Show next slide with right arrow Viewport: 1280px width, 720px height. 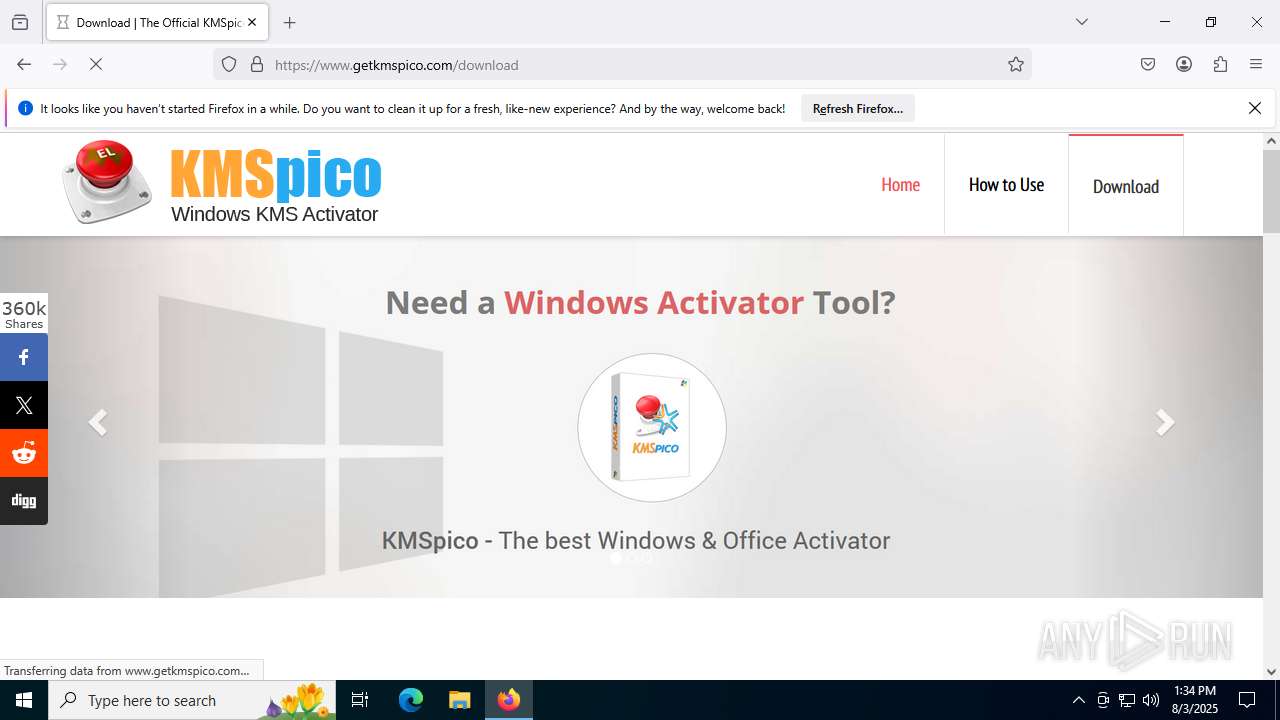click(1165, 422)
